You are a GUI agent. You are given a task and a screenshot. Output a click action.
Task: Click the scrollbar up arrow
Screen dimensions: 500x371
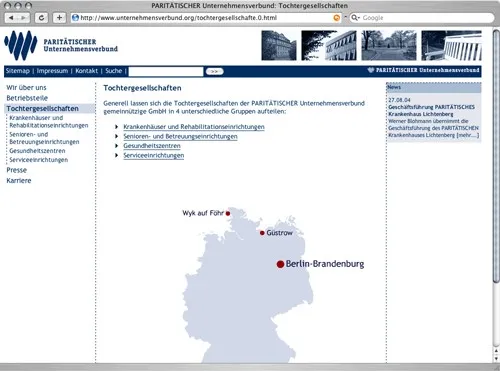(x=496, y=351)
